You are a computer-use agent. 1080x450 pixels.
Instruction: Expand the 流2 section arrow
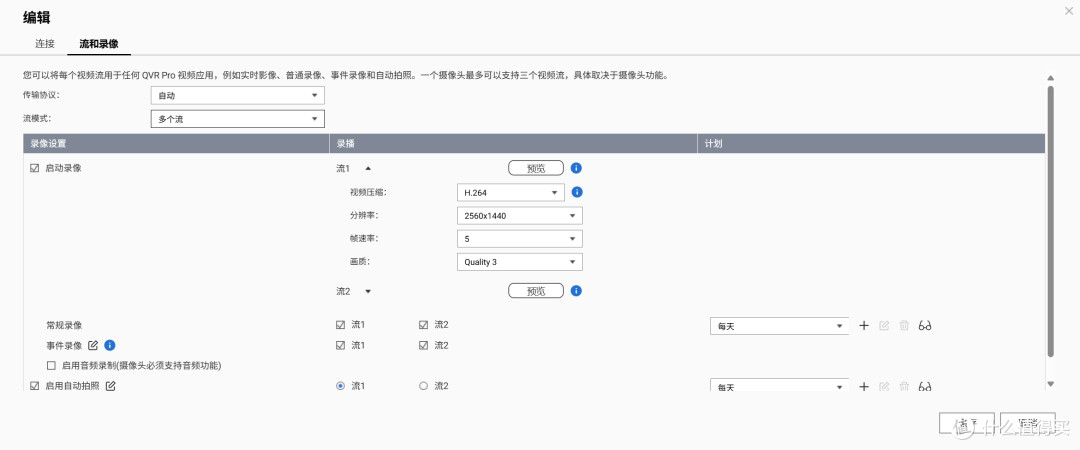coord(368,292)
